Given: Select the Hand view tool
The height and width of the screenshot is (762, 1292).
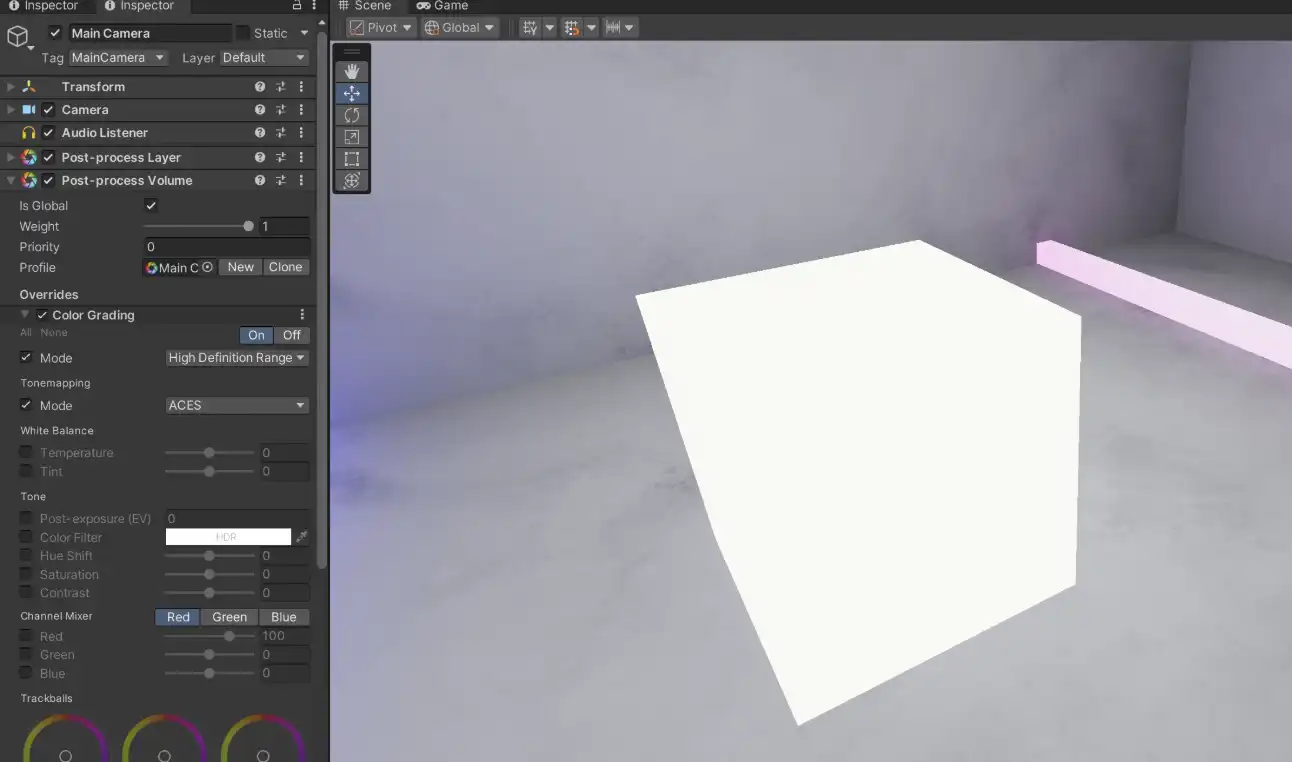Looking at the screenshot, I should point(352,71).
